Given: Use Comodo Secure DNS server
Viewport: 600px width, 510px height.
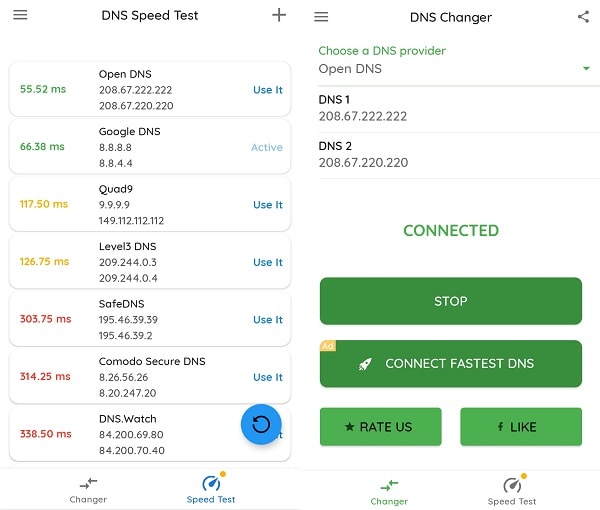Looking at the screenshot, I should [x=268, y=377].
